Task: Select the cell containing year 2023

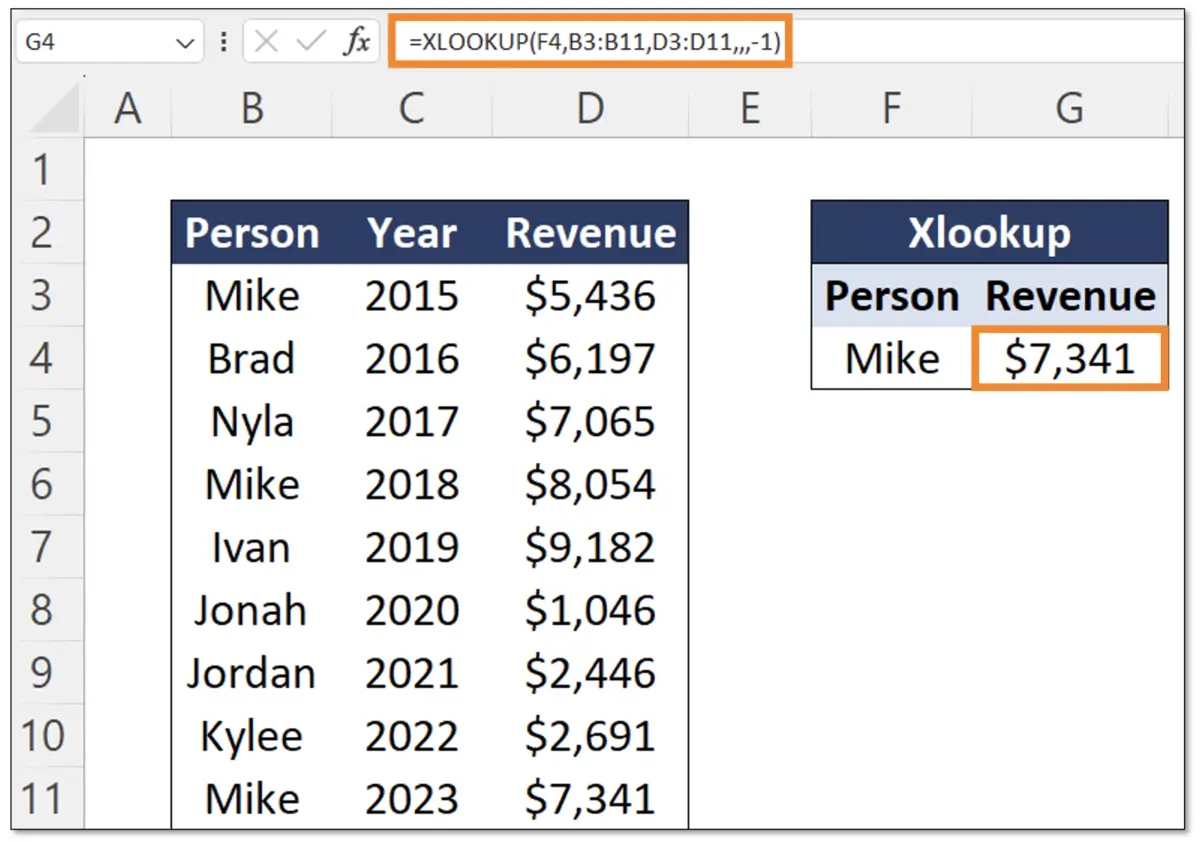Action: click(412, 798)
